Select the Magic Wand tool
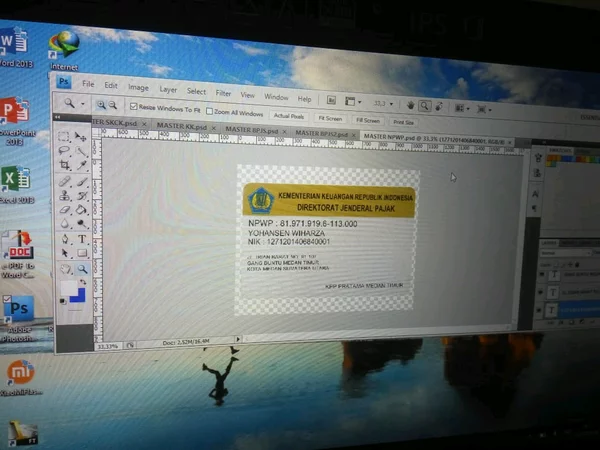The height and width of the screenshot is (450, 600). pos(81,151)
